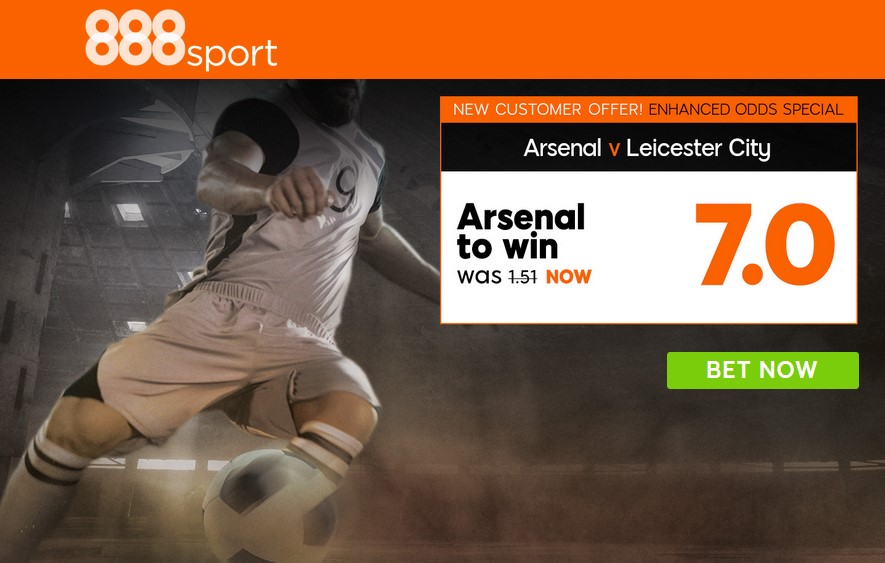The height and width of the screenshot is (563, 885).
Task: Click the stadium ceiling light behind player
Action: coord(130,212)
